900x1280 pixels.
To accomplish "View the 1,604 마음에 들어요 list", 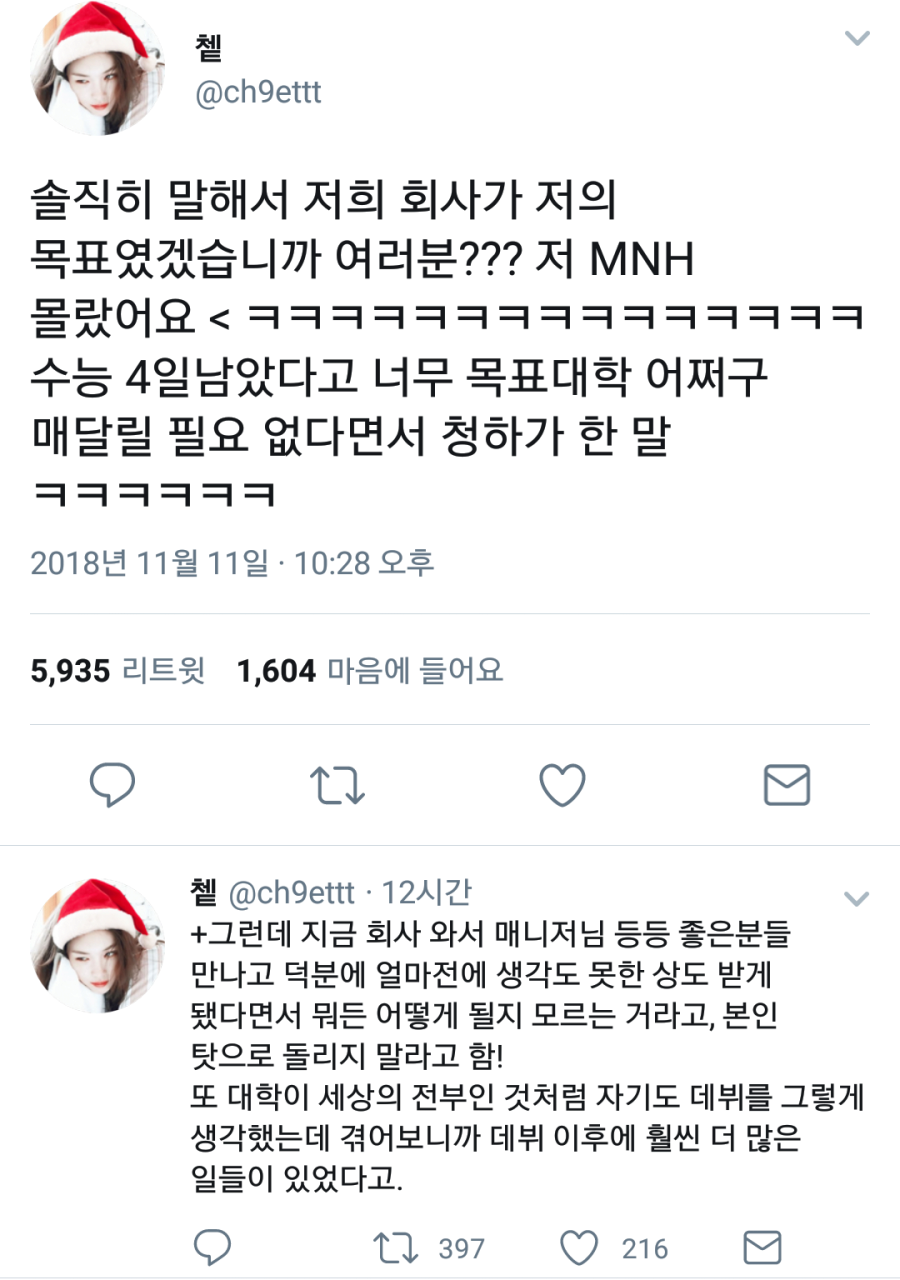I will 370,670.
